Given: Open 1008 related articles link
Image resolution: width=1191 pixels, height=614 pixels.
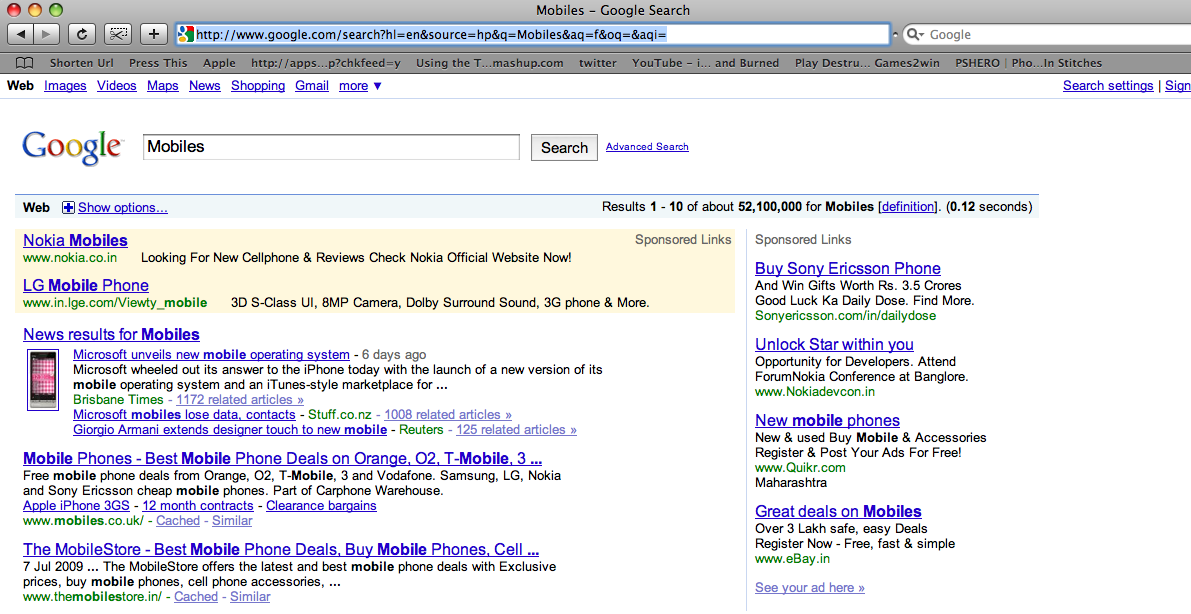Looking at the screenshot, I should coord(448,415).
